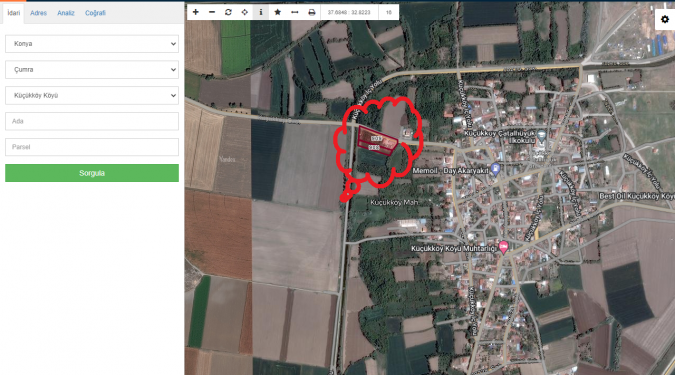Open the Küçükköy Köyü neighborhood dropdown
Image resolution: width=675 pixels, height=375 pixels.
(x=92, y=96)
